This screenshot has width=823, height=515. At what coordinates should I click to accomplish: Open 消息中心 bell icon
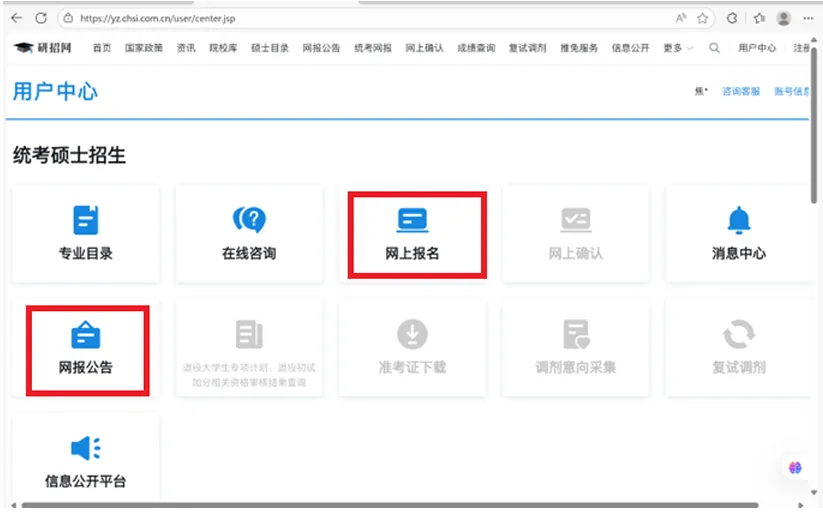click(738, 220)
